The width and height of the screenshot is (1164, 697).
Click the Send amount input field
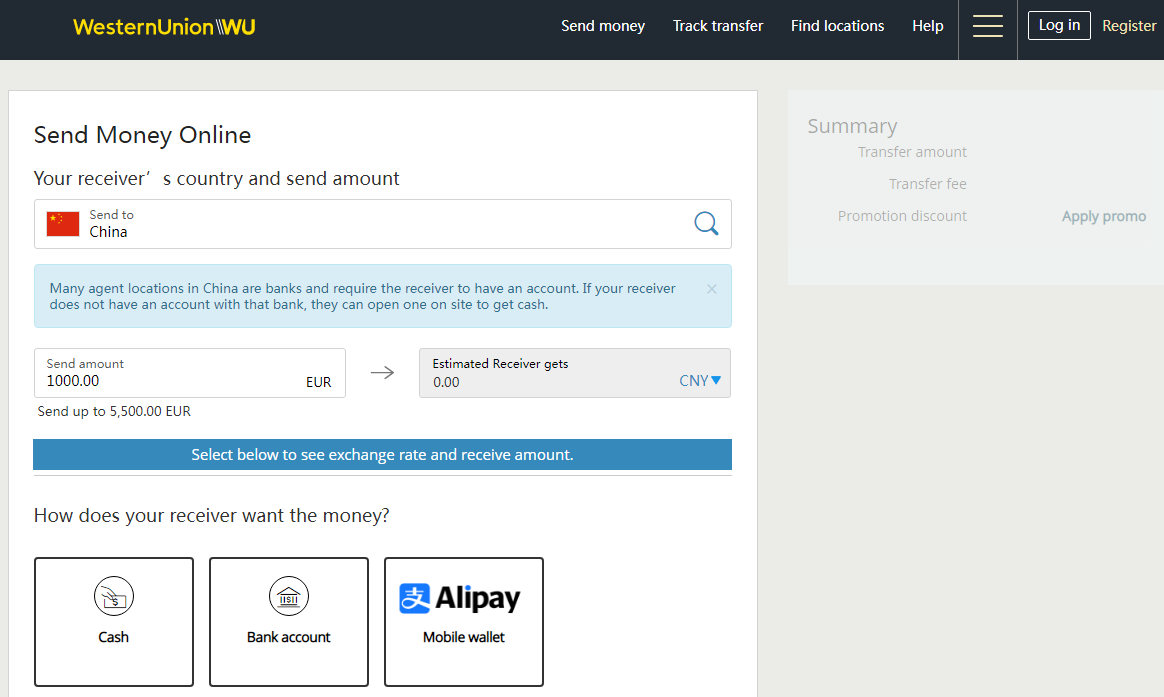189,373
